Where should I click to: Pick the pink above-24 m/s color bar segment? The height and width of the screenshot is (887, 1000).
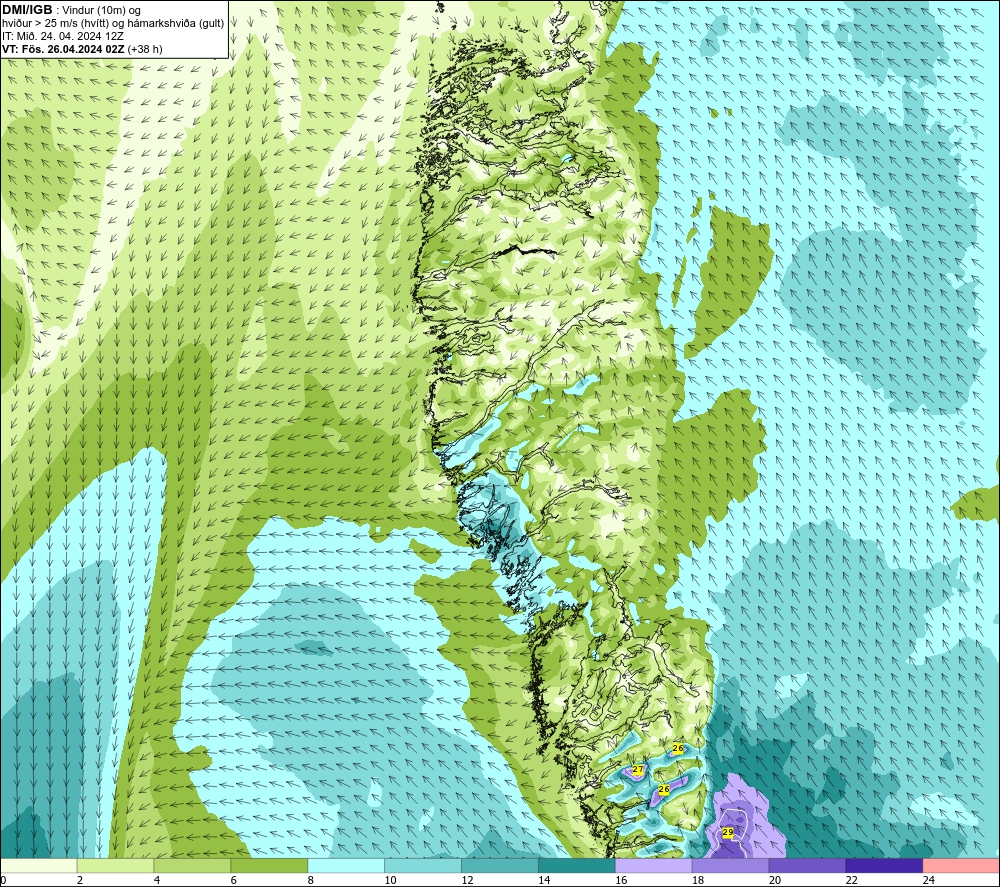point(960,866)
